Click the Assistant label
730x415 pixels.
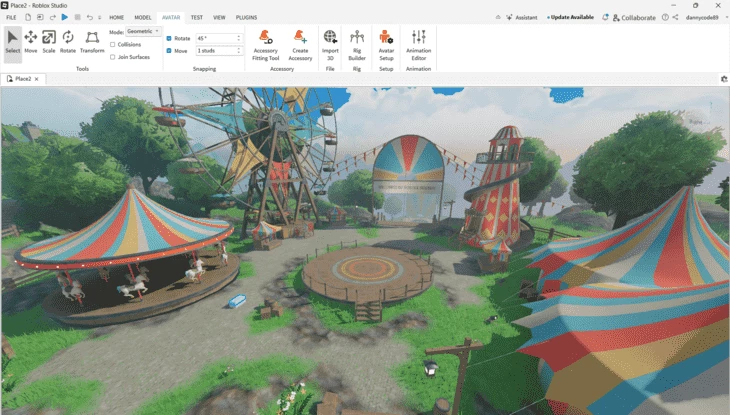526,17
